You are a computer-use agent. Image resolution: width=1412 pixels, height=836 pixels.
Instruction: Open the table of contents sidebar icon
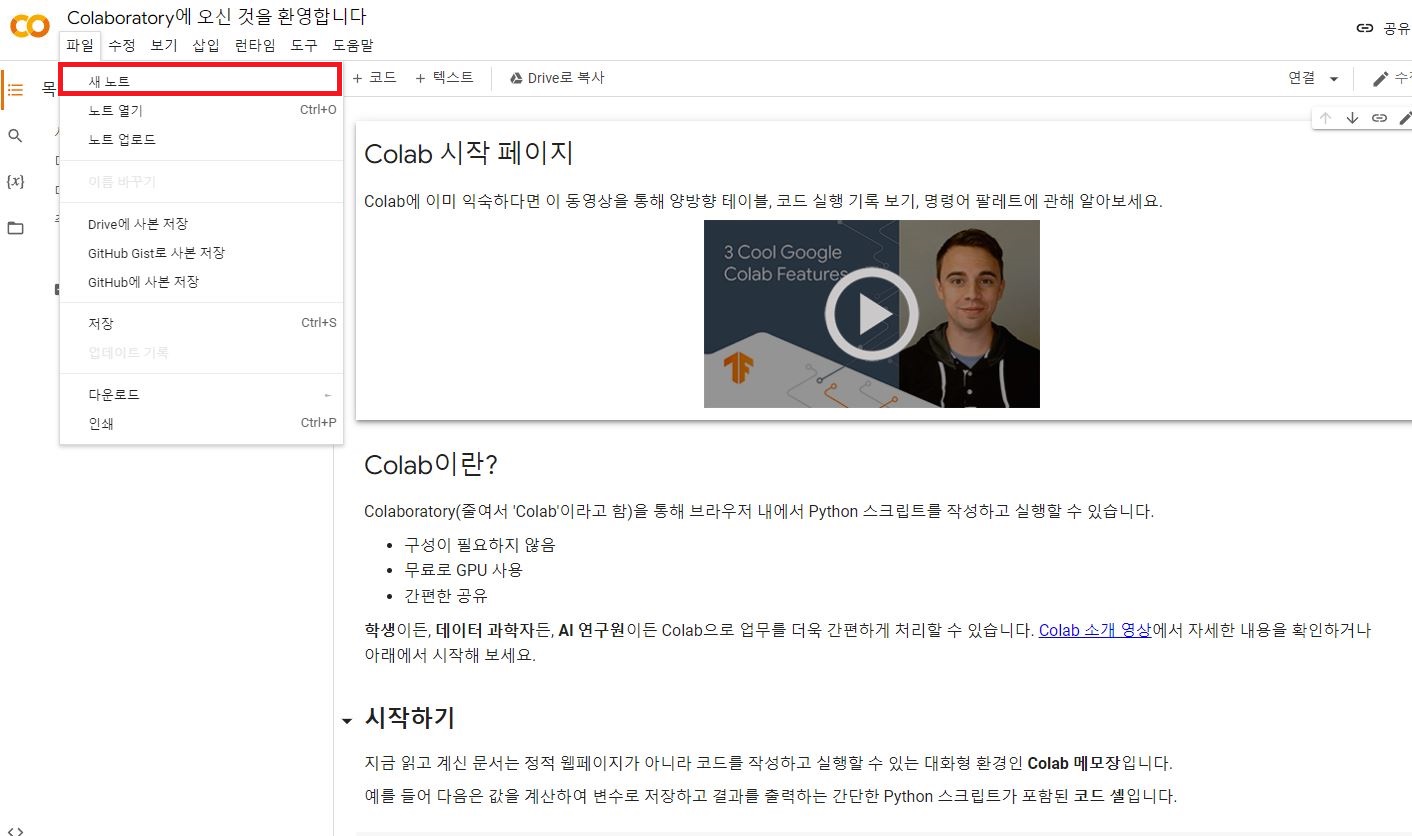(15, 90)
